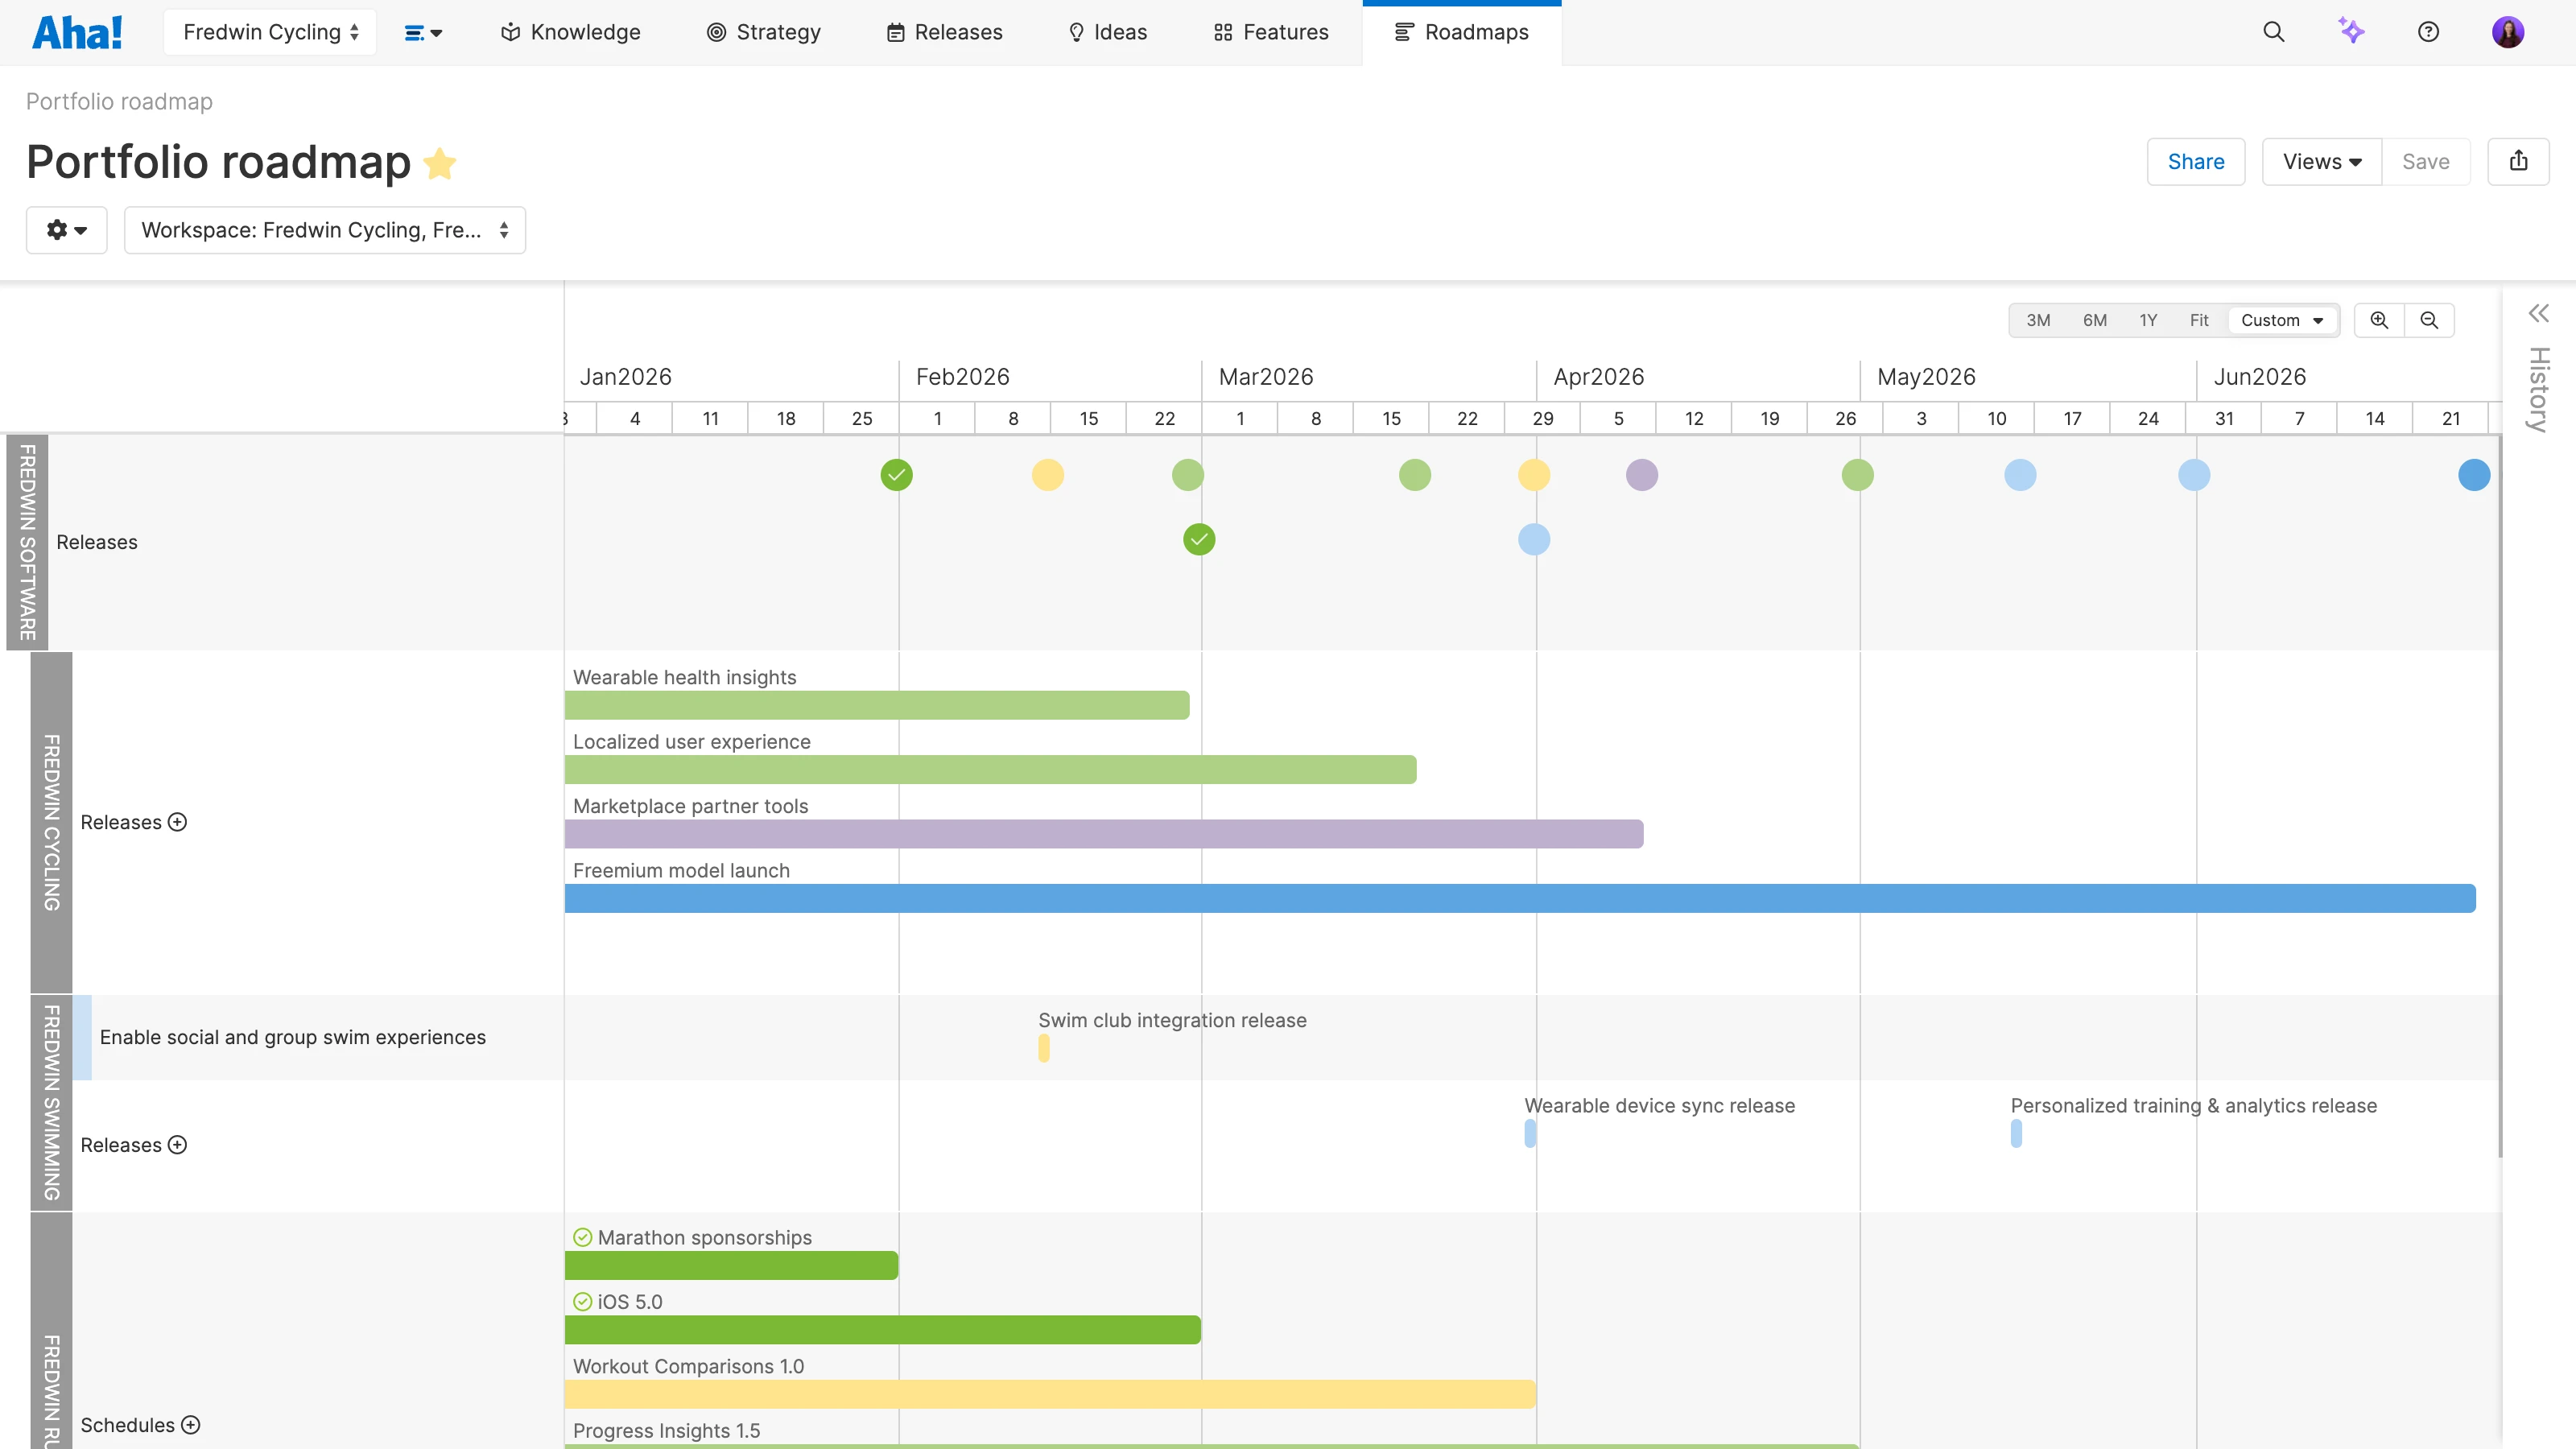Switch to the Ideas tab
Viewport: 2576px width, 1449px height.
pos(1107,31)
